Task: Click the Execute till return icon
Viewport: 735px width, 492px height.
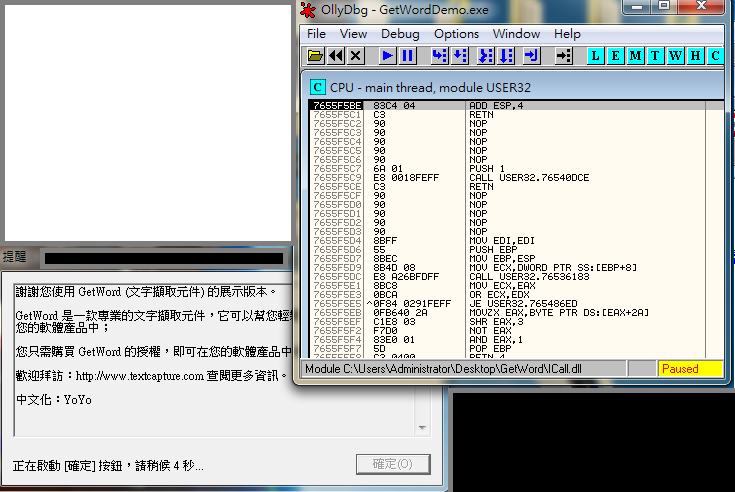Action: click(x=531, y=56)
